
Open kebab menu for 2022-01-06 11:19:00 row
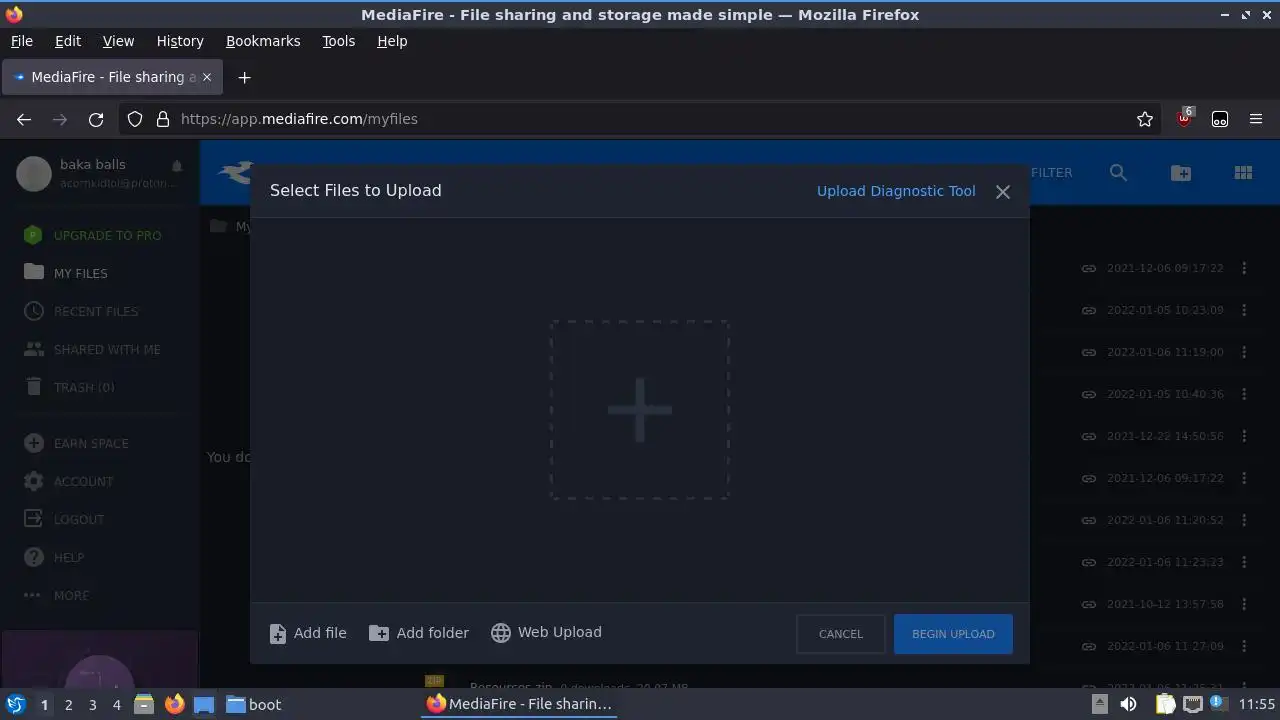pyautogui.click(x=1244, y=352)
